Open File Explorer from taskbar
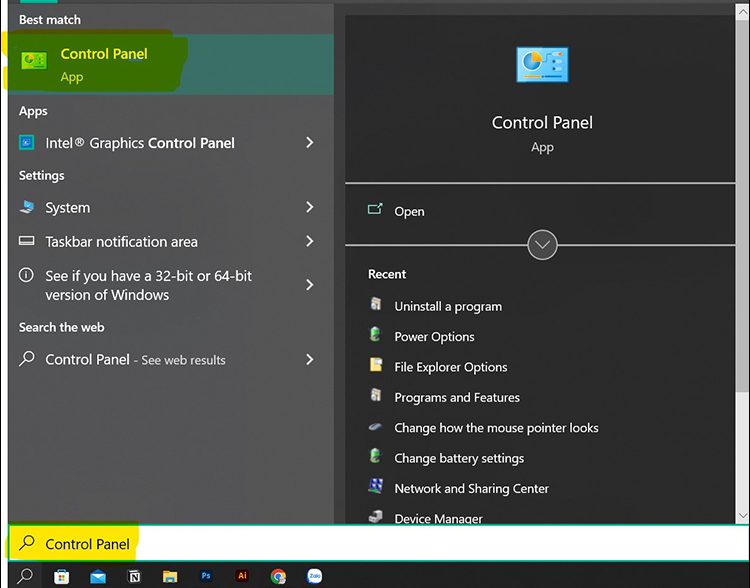The width and height of the screenshot is (750, 588). pos(170,577)
